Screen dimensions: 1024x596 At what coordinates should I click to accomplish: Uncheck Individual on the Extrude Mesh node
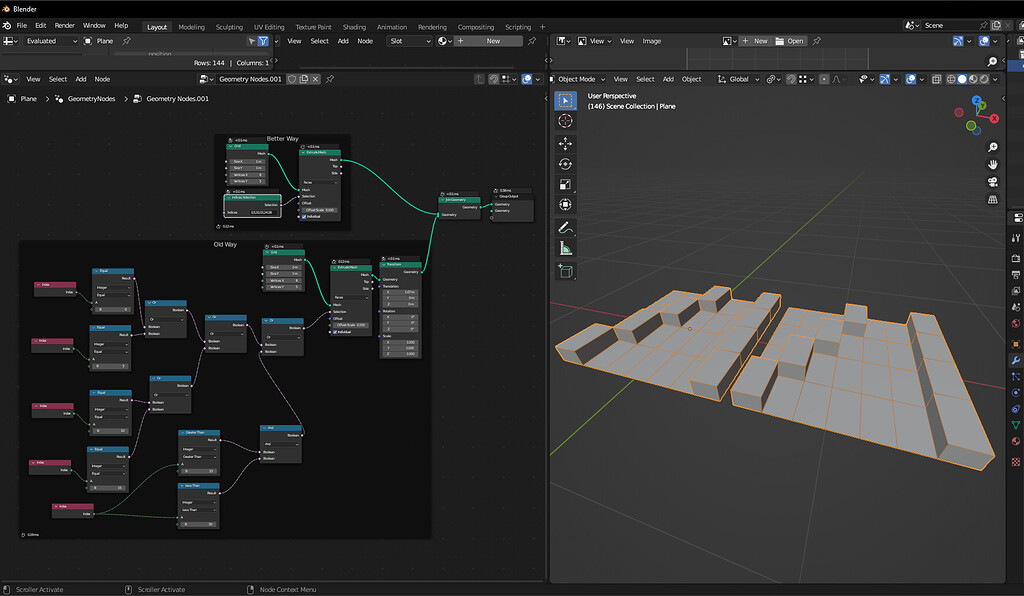[x=304, y=216]
